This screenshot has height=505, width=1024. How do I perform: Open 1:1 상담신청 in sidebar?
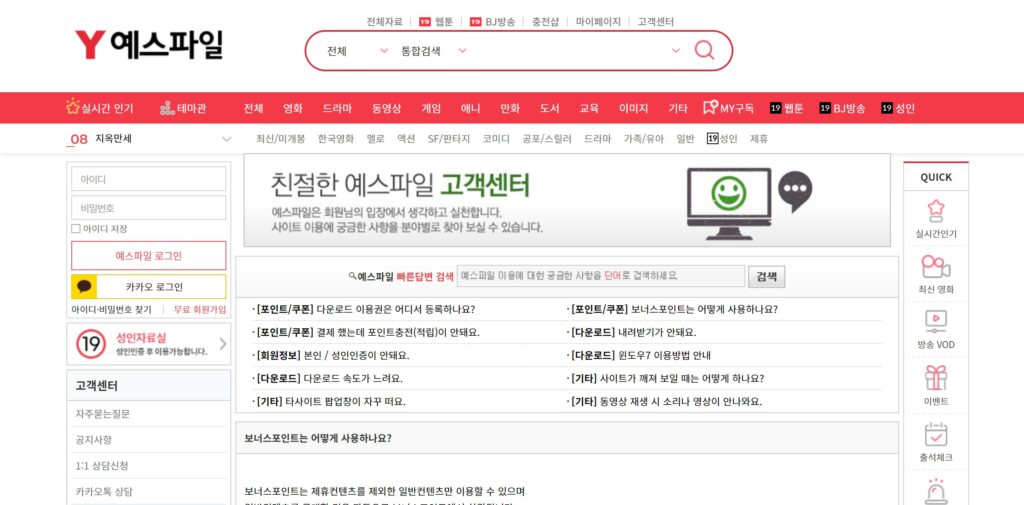102,466
